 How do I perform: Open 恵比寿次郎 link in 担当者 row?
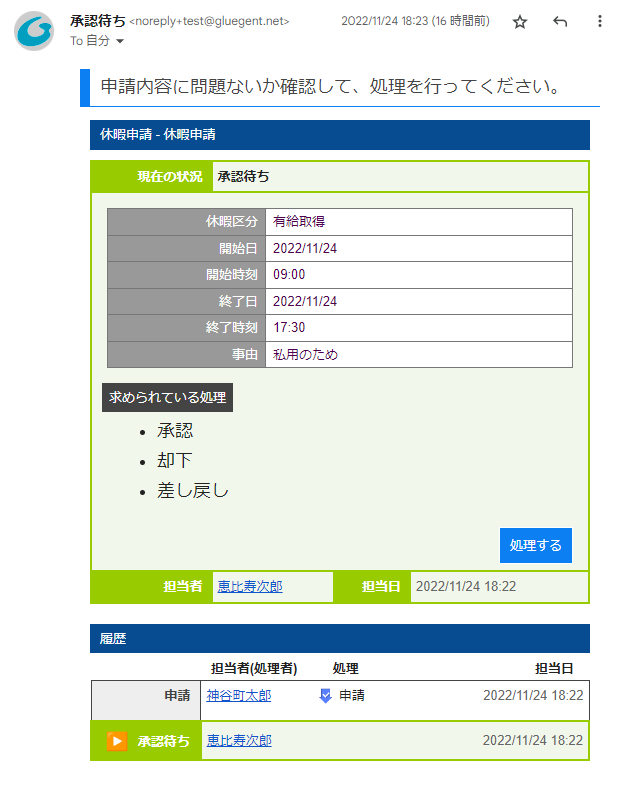(x=250, y=586)
